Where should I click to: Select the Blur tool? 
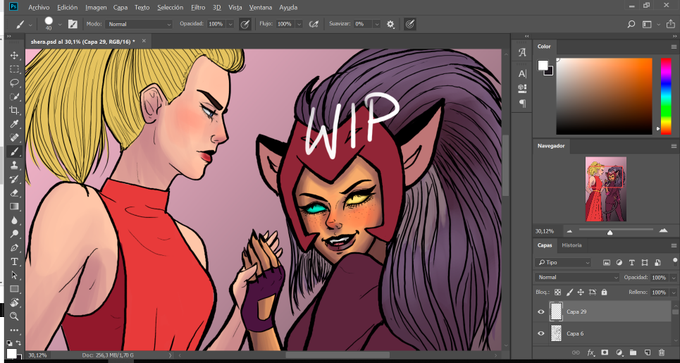14,220
